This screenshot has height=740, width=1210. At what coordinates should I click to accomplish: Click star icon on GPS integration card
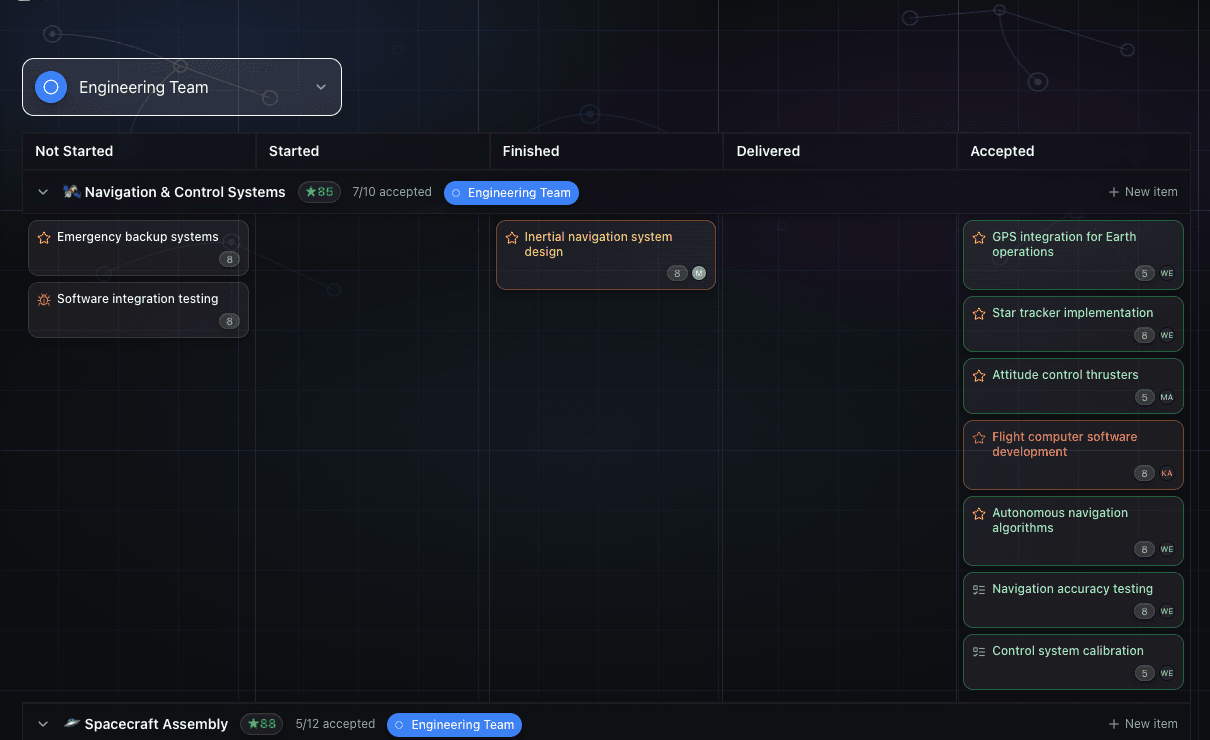pyautogui.click(x=979, y=238)
